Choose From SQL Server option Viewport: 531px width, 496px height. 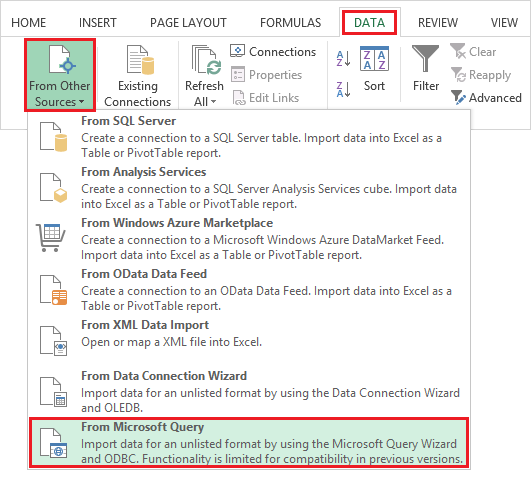point(249,137)
